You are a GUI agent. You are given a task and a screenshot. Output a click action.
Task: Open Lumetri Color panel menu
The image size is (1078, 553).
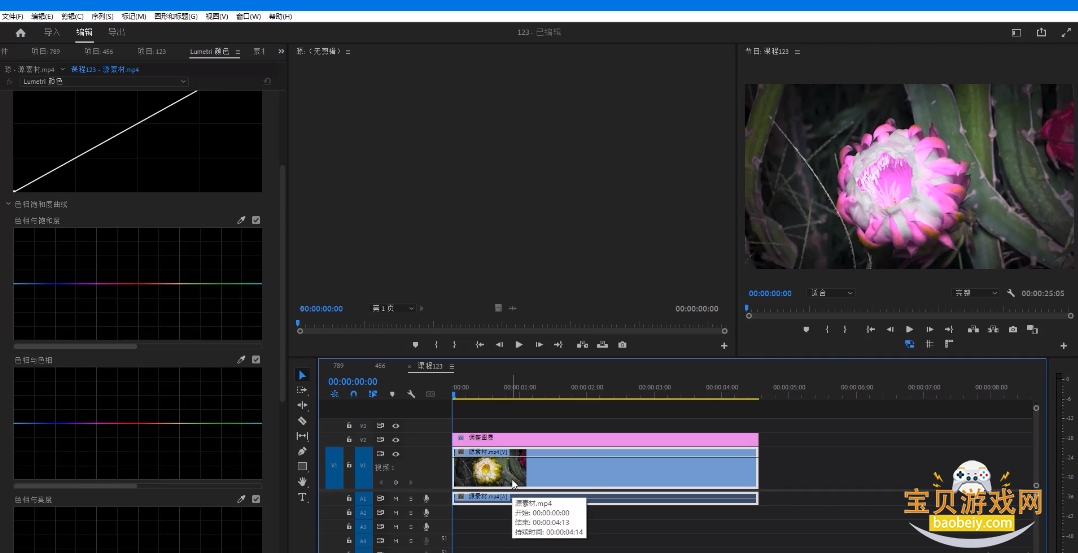pyautogui.click(x=238, y=52)
